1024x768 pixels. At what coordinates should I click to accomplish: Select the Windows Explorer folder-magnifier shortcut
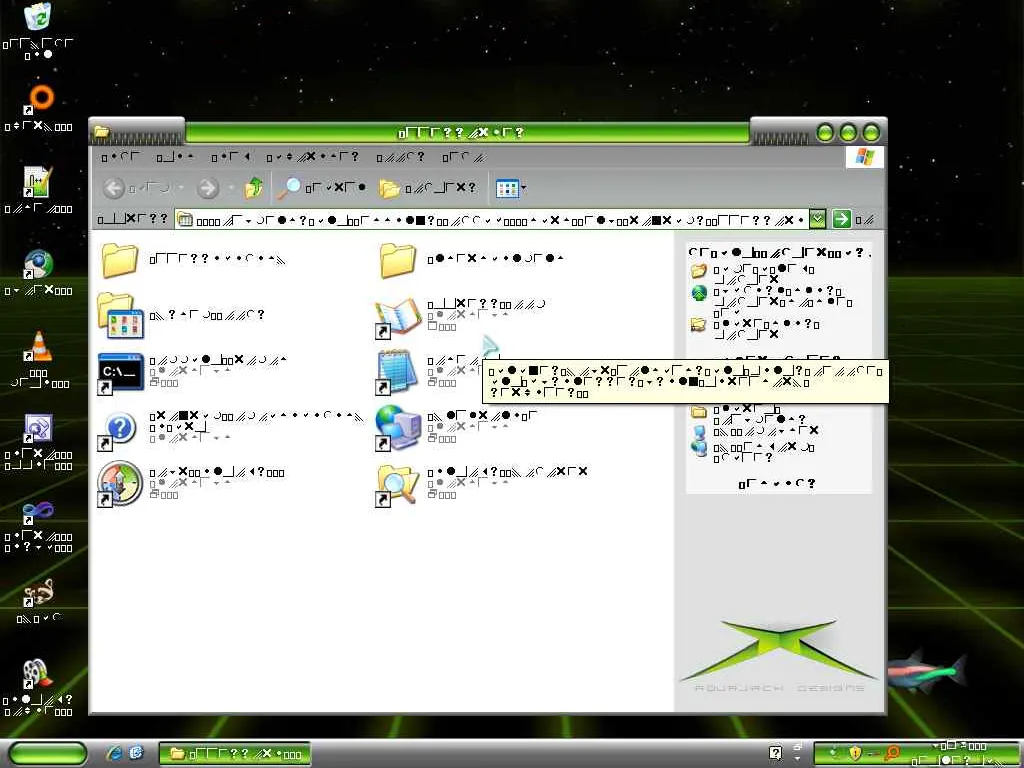(397, 485)
